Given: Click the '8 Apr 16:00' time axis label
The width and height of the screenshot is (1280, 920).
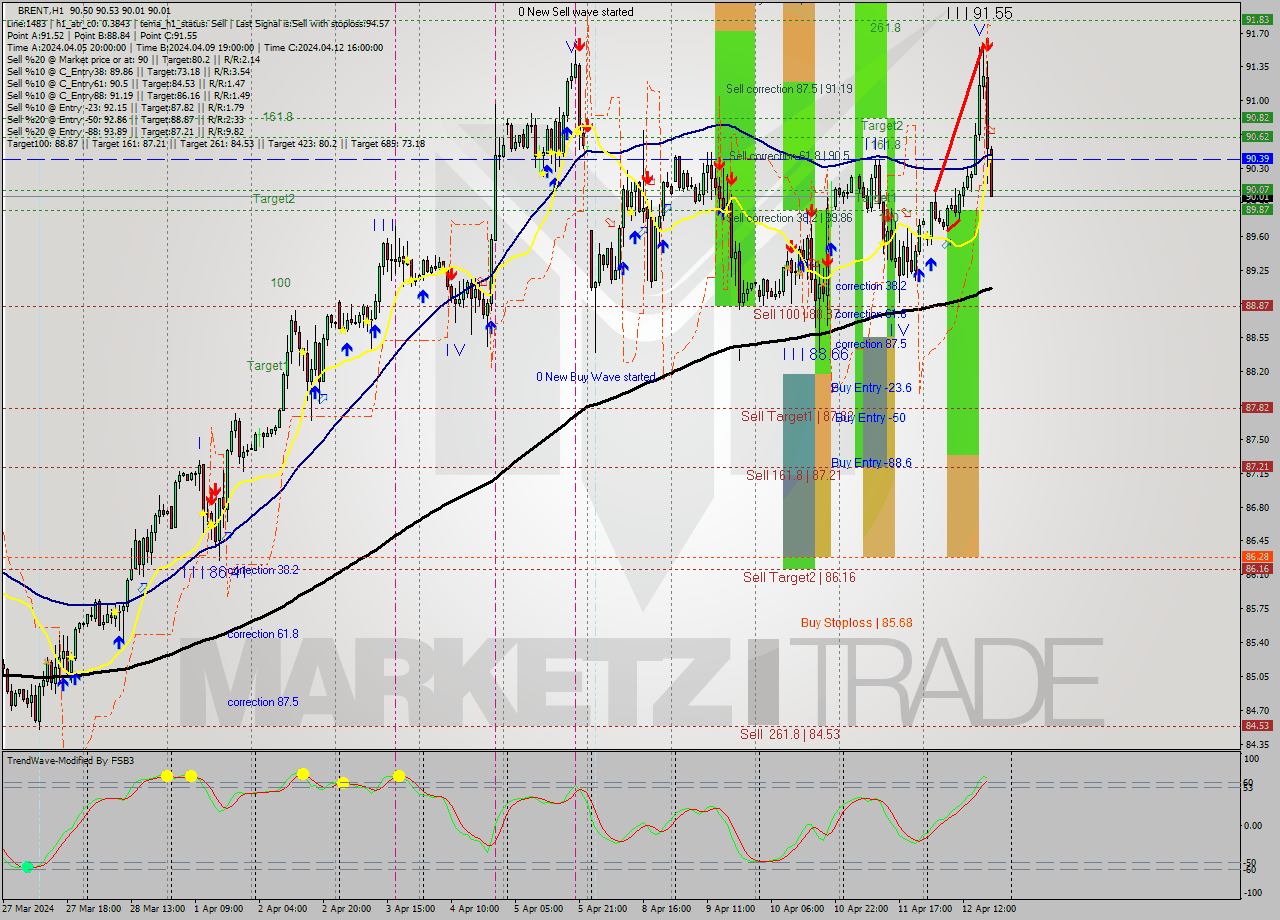Looking at the screenshot, I should [665, 908].
